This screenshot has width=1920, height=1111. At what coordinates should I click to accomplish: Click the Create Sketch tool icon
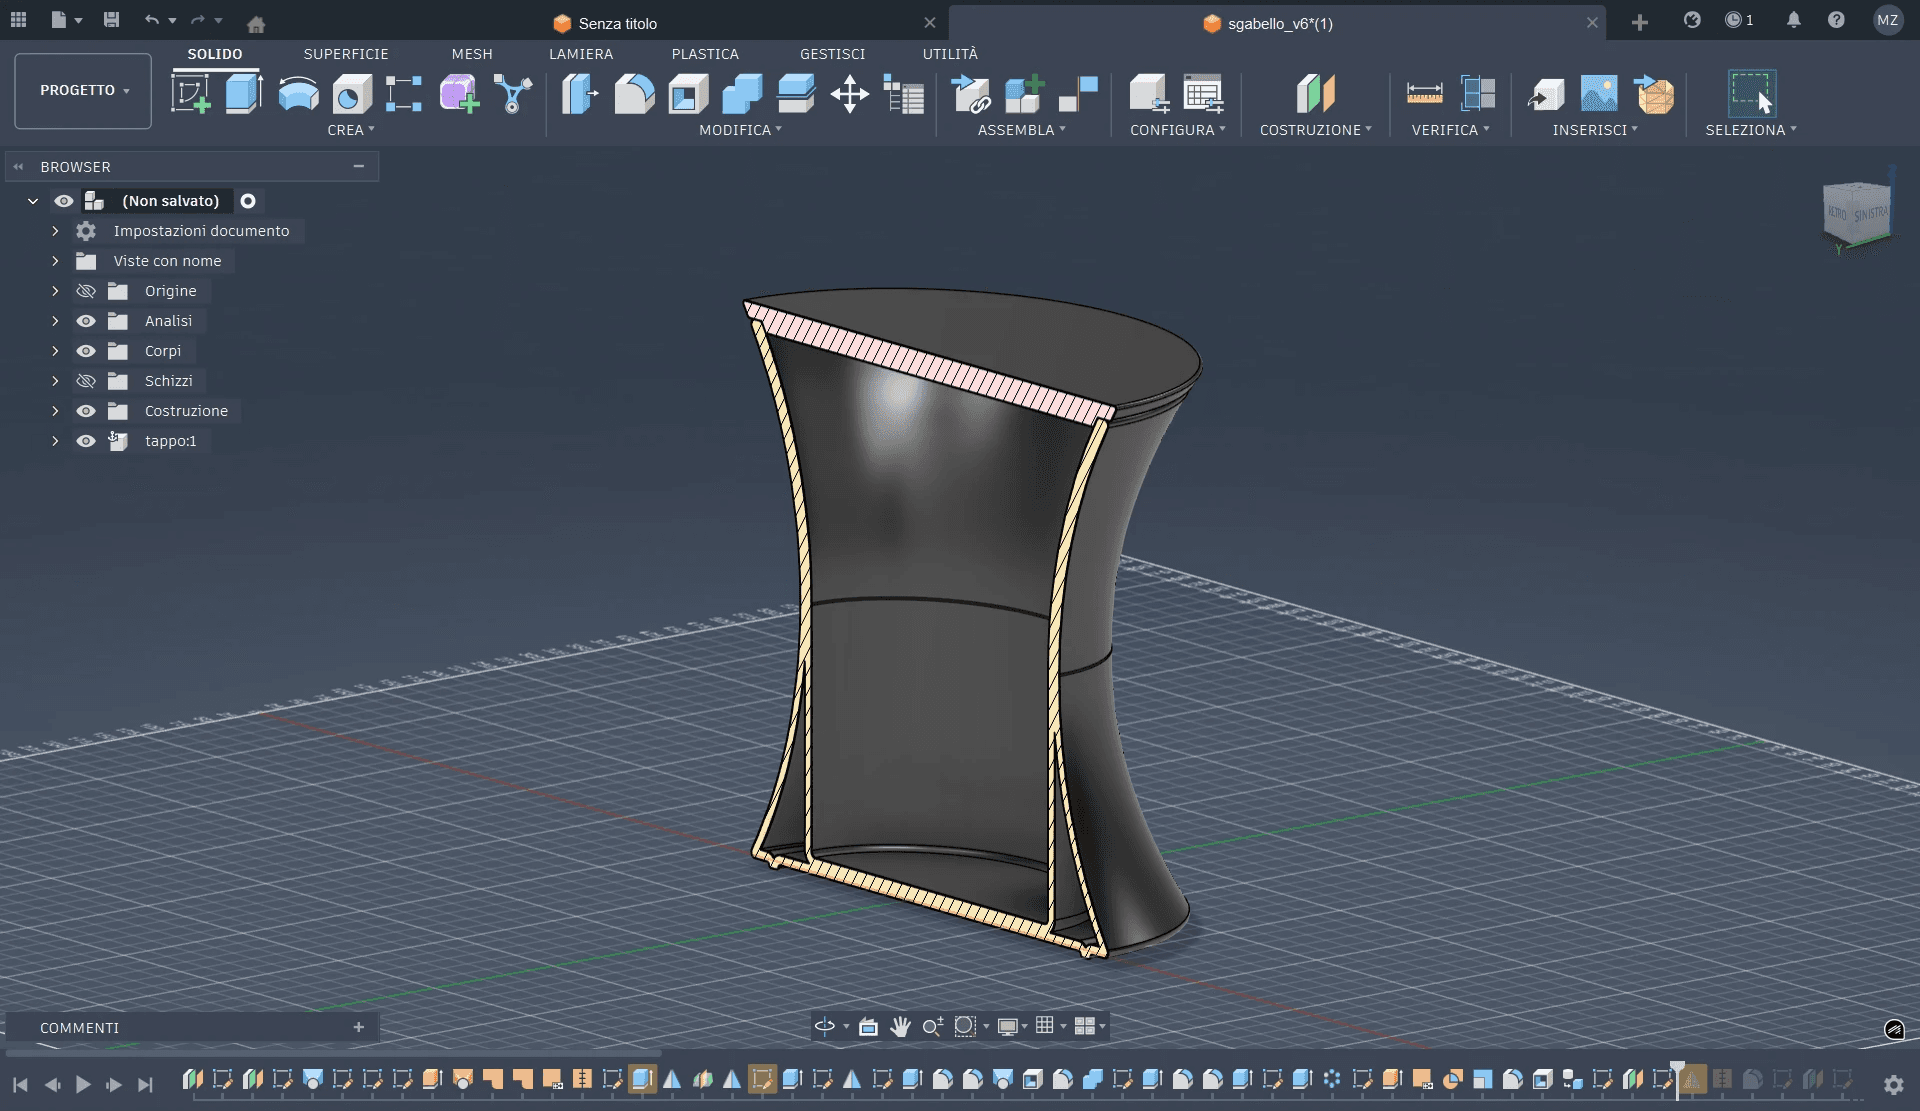(190, 94)
